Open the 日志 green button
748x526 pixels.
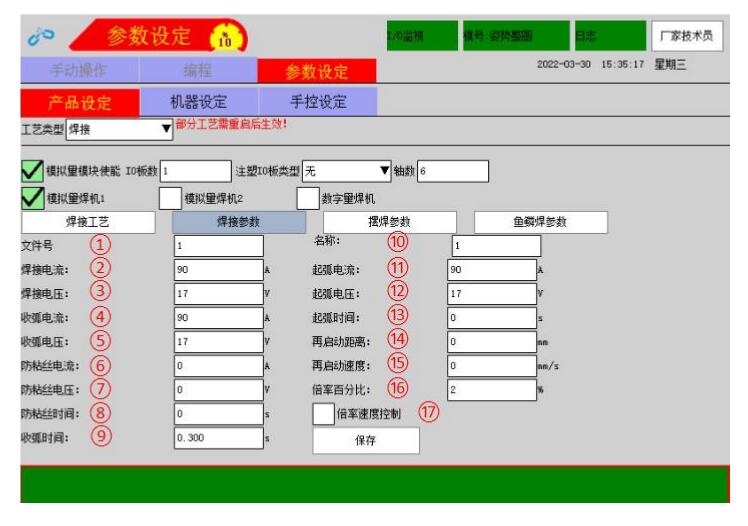coord(610,36)
